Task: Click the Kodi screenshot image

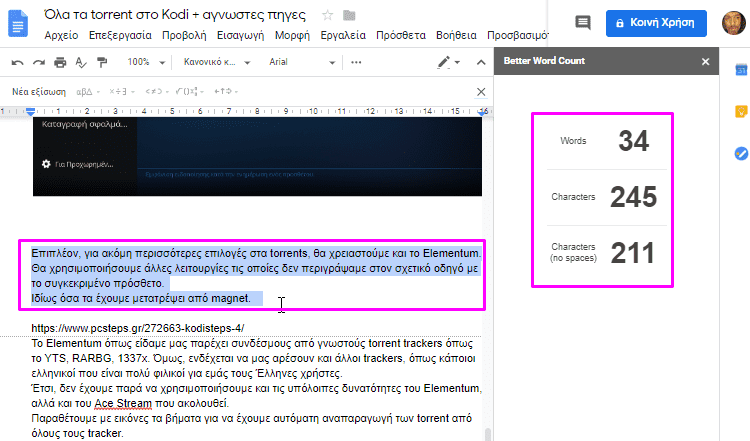Action: [x=257, y=156]
